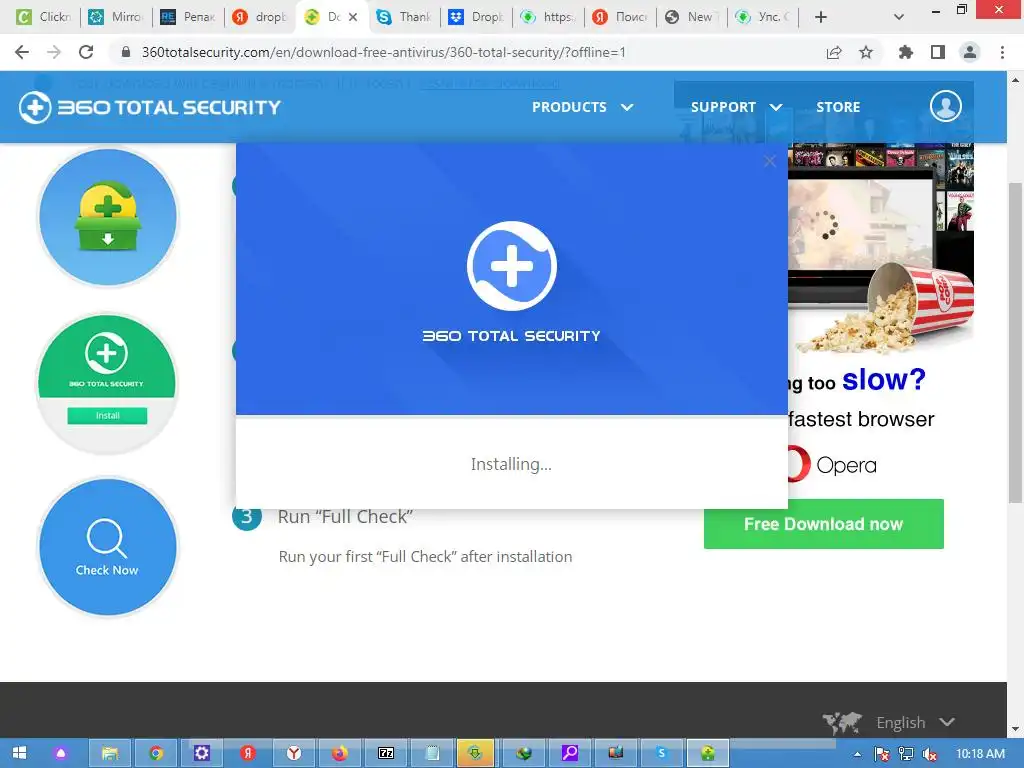
Task: Click the Run "Full Check" step heading
Action: (345, 517)
